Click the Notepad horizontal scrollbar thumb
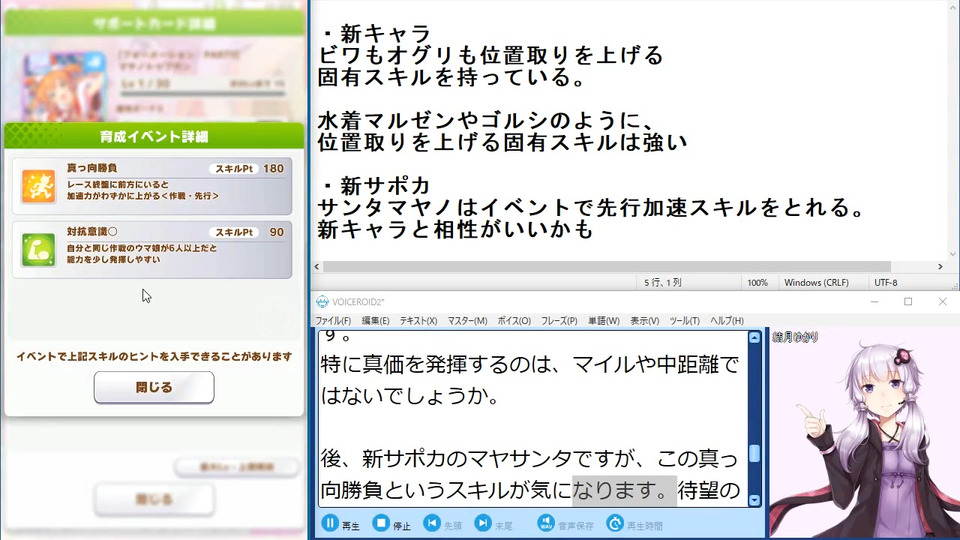This screenshot has height=540, width=960. click(x=607, y=266)
